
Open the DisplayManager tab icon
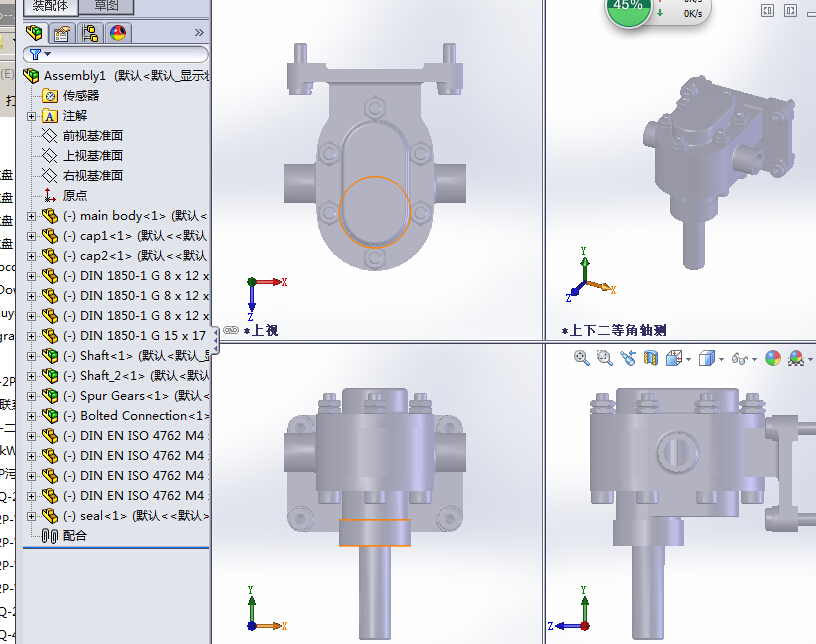(118, 33)
